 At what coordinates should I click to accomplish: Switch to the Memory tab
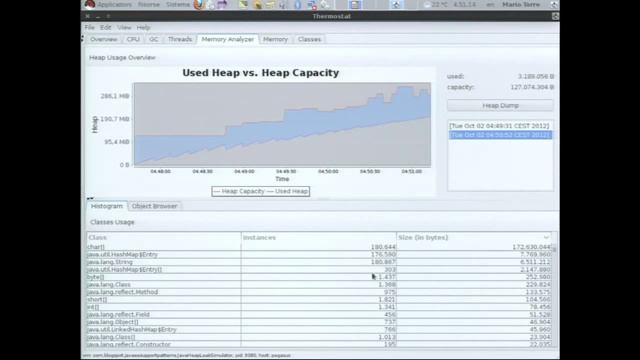(x=276, y=39)
